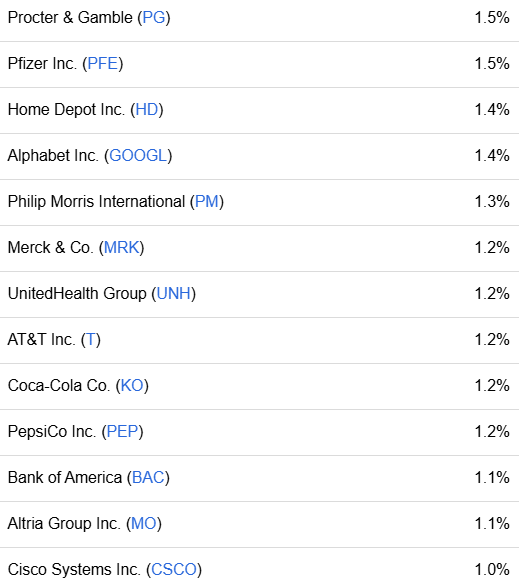Open the PM ticker link
522x586 pixels.
point(207,201)
